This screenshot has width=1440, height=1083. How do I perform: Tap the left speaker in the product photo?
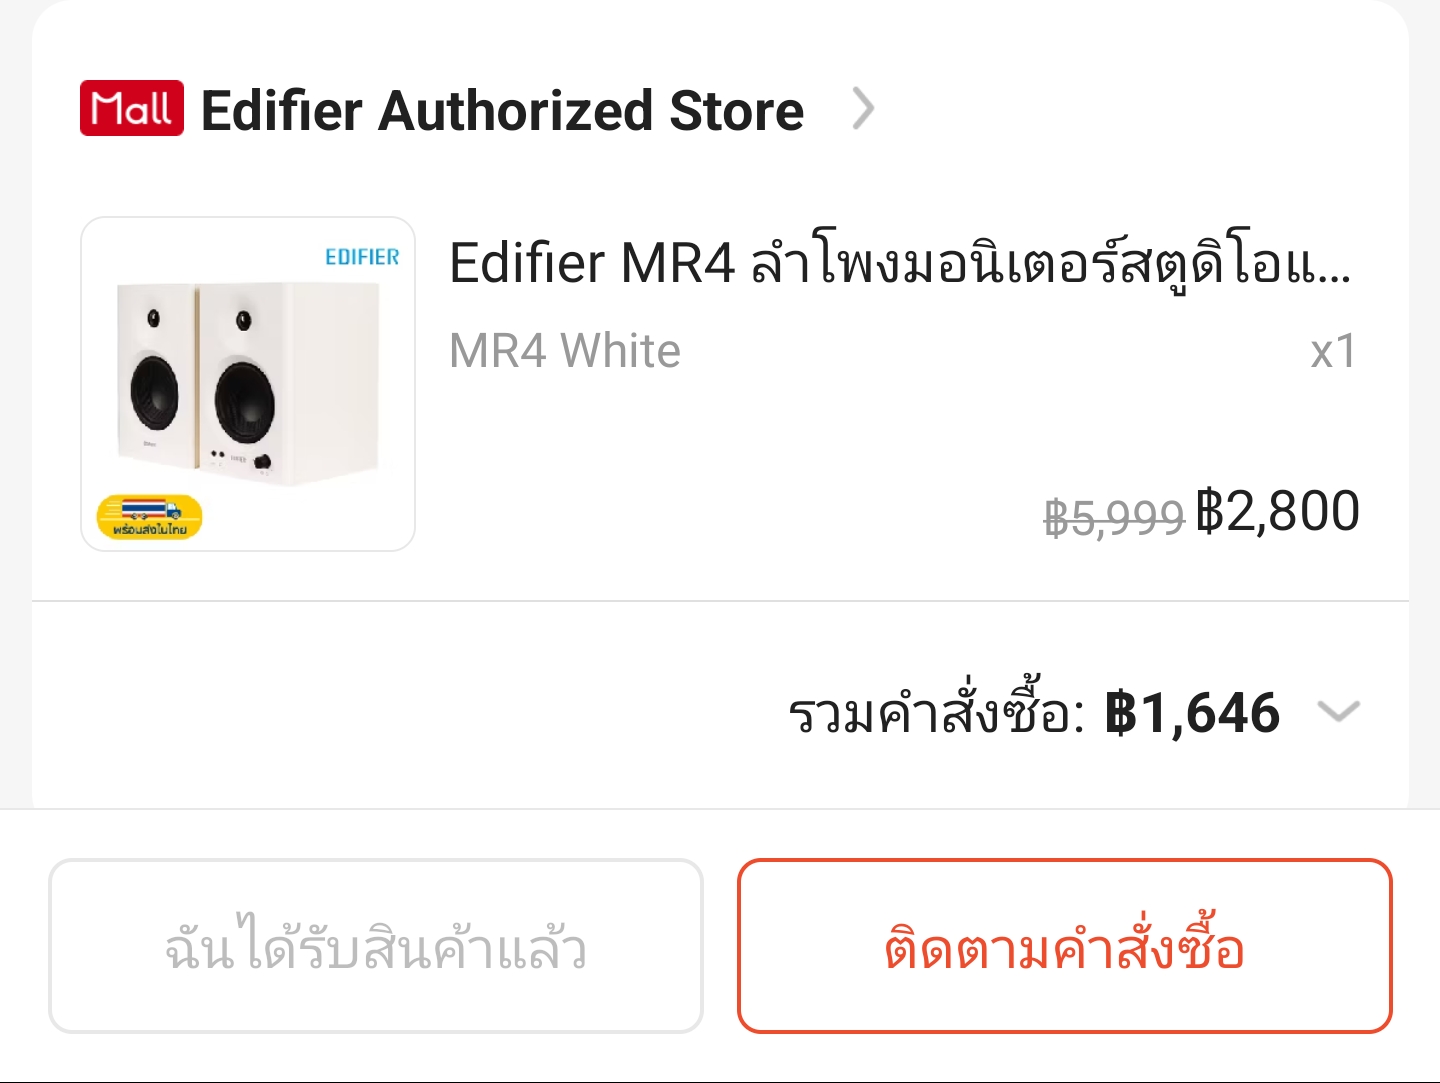(x=156, y=376)
